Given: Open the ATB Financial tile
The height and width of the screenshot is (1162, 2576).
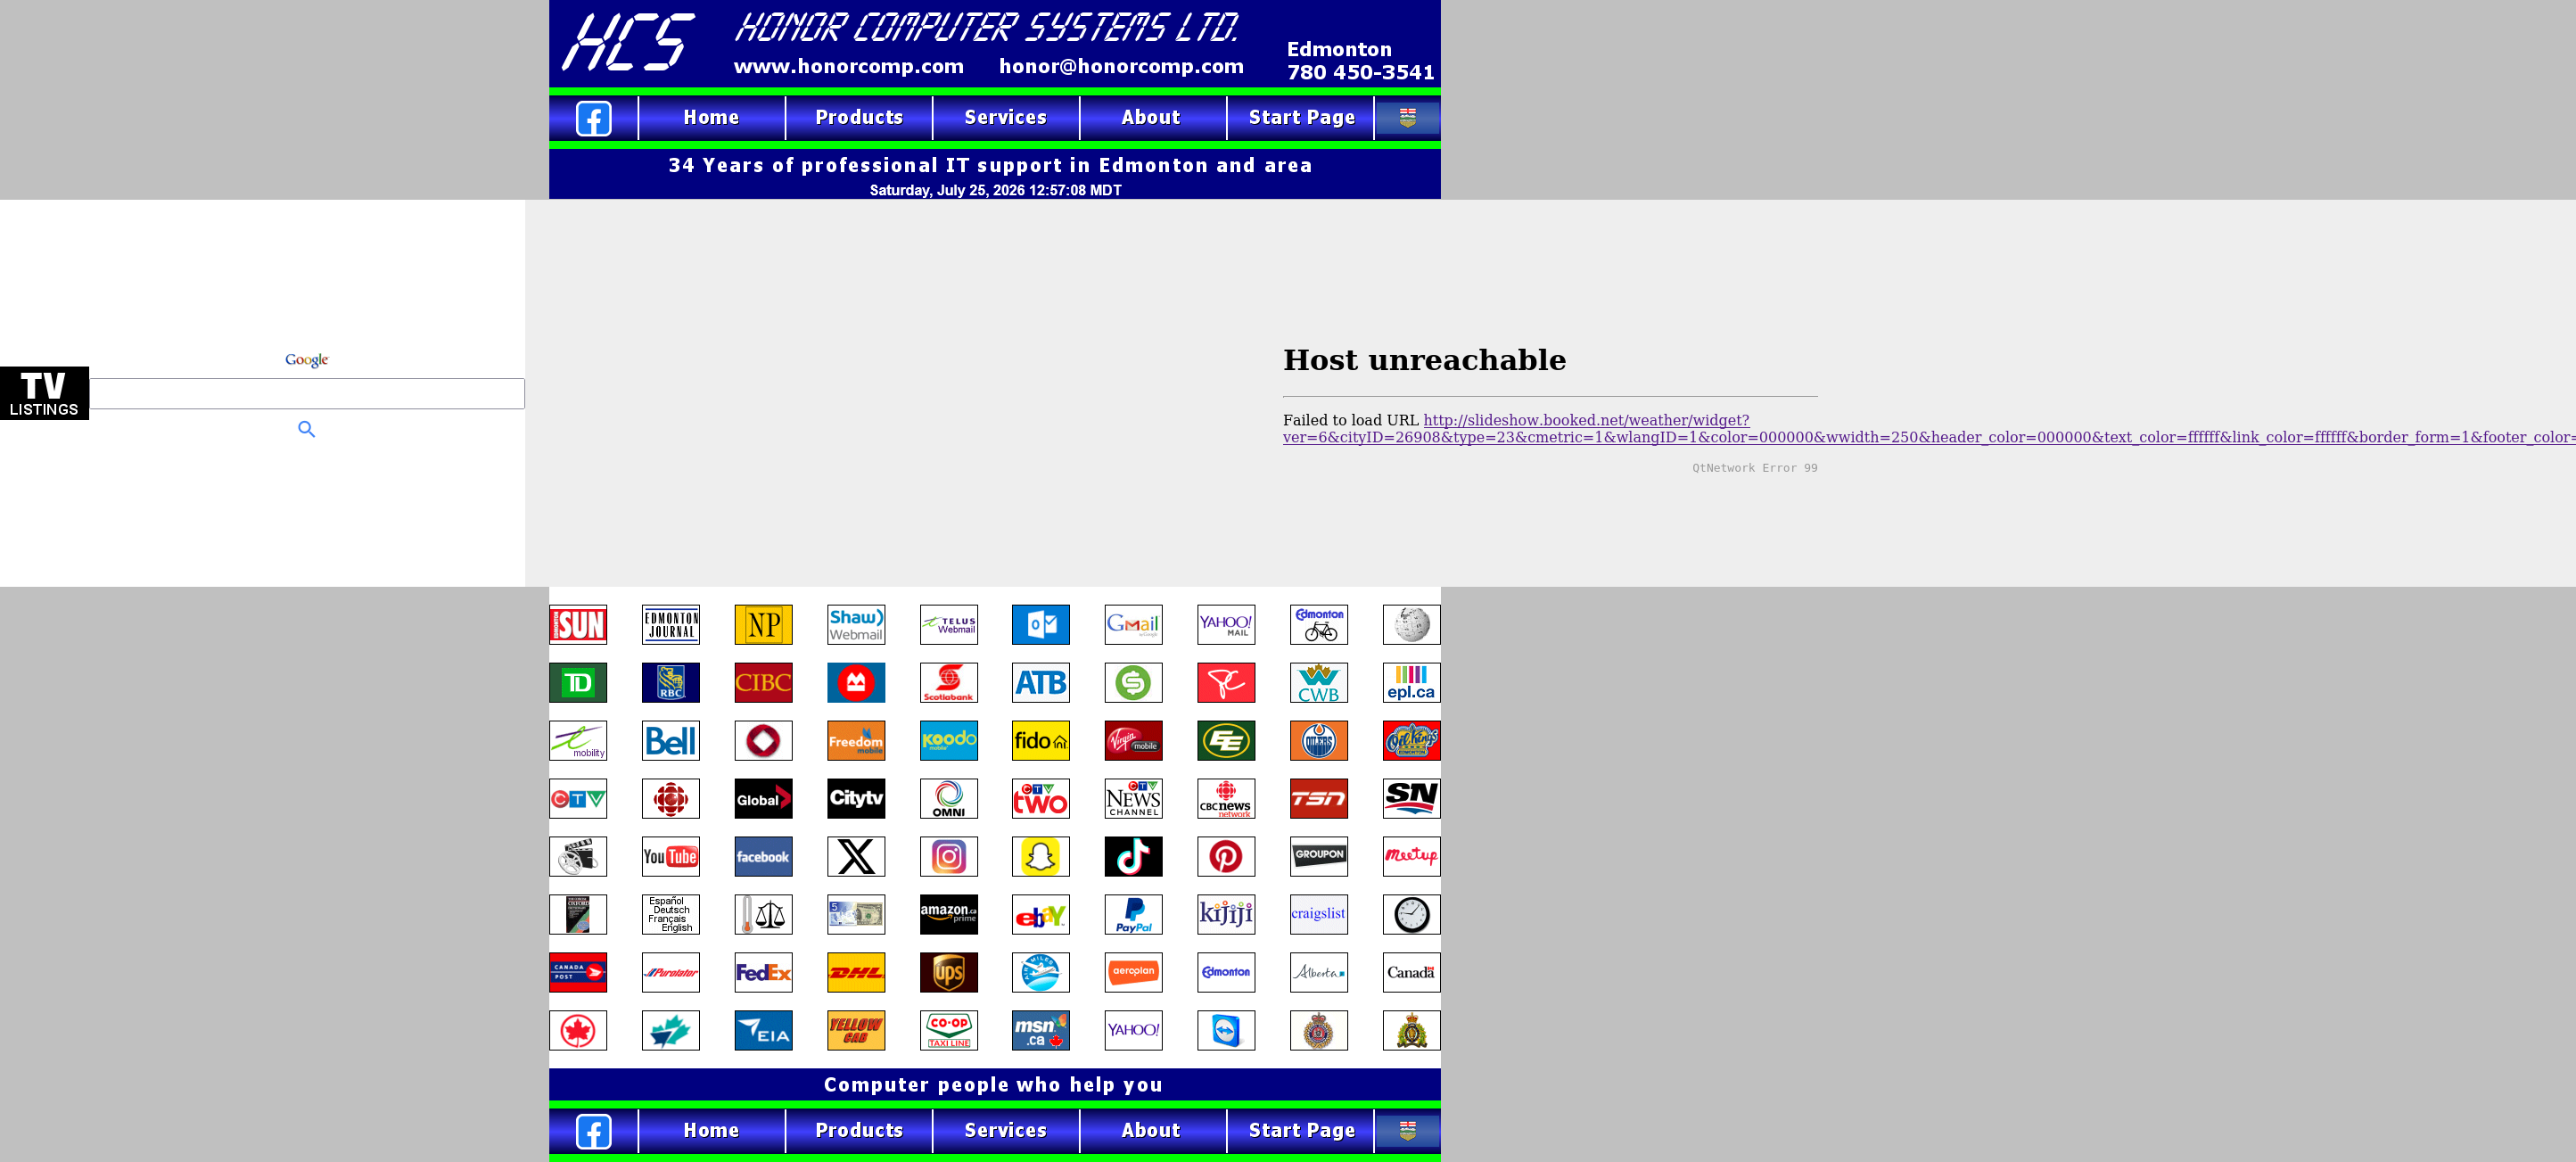Looking at the screenshot, I should click(x=1041, y=683).
